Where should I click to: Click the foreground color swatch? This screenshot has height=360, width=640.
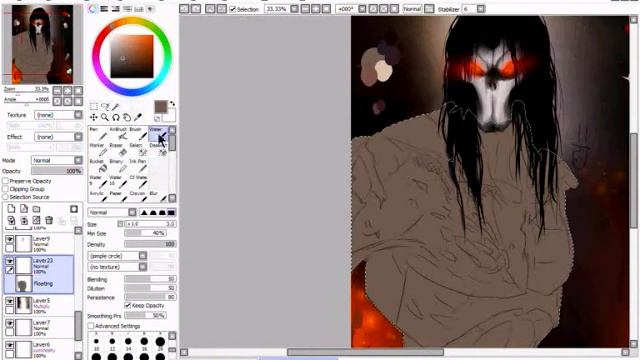[x=161, y=107]
